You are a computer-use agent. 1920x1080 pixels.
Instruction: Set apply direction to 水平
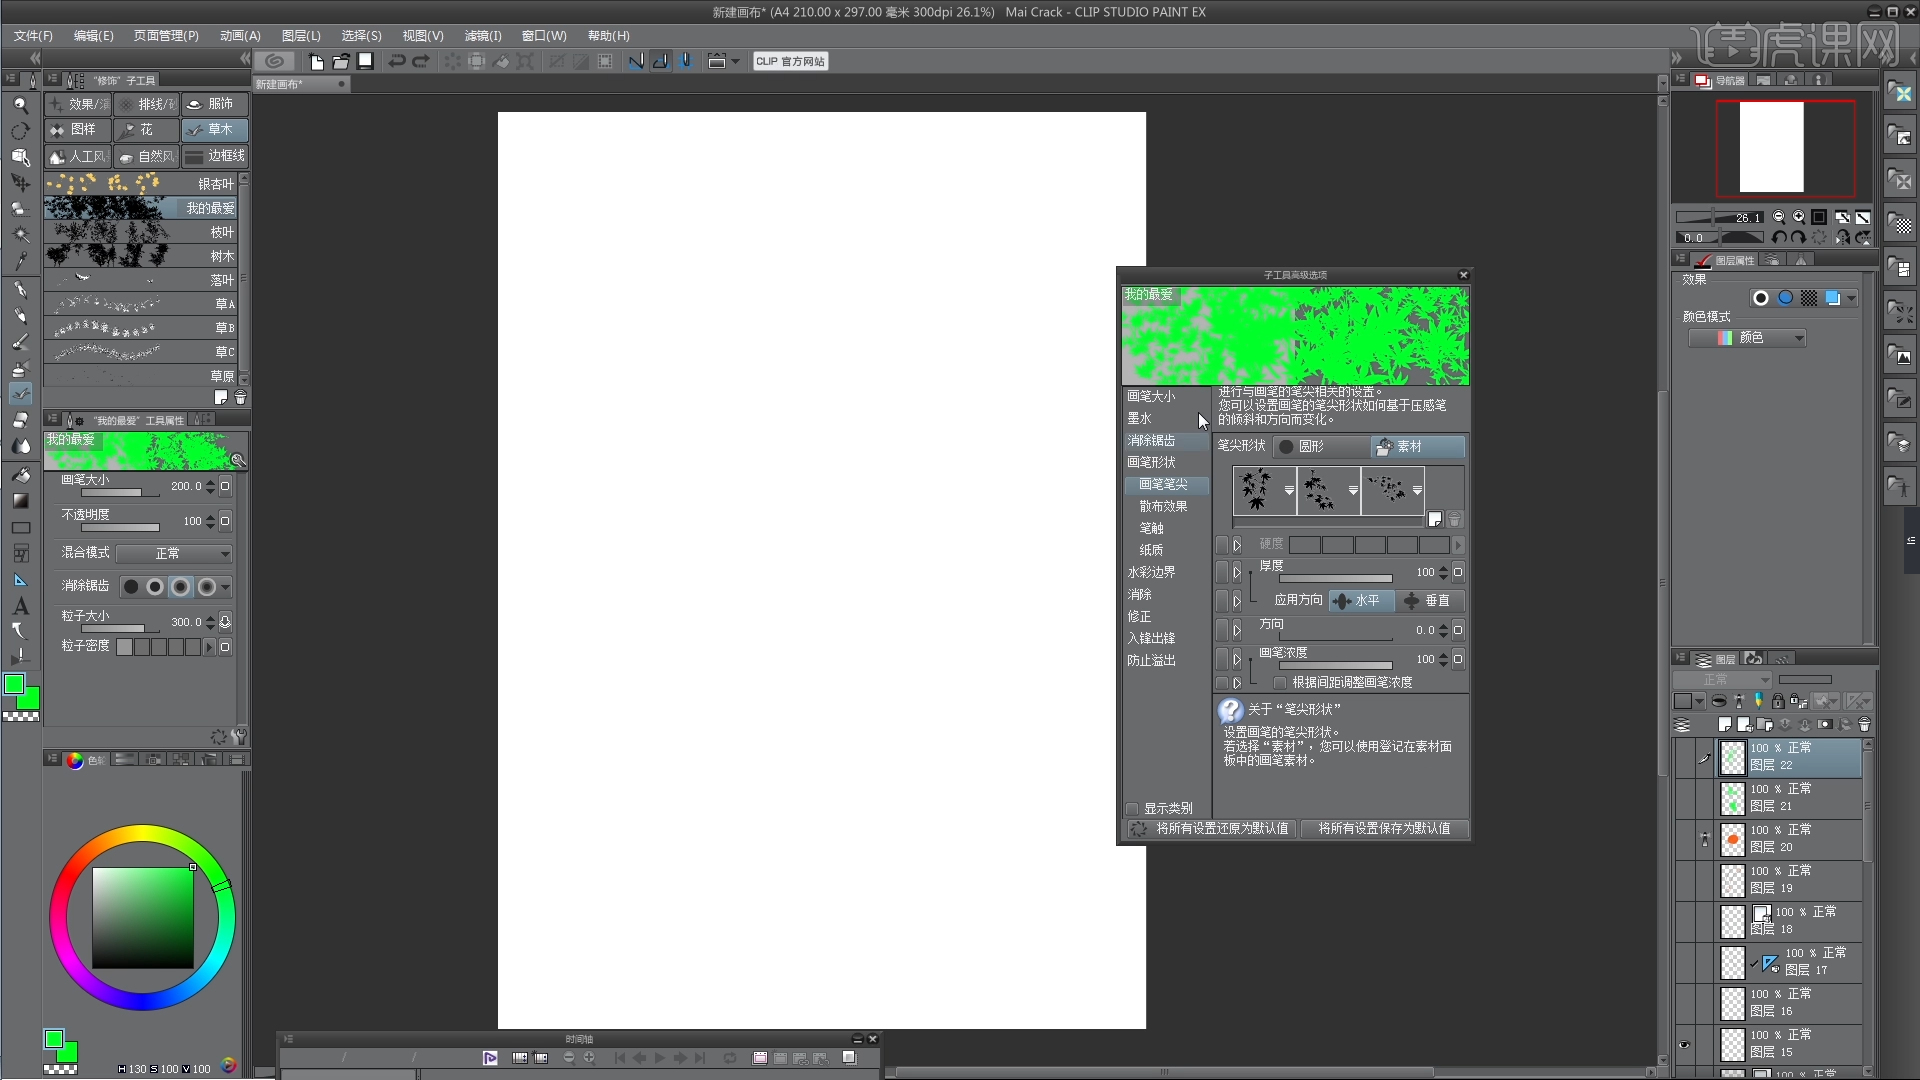coord(1361,601)
